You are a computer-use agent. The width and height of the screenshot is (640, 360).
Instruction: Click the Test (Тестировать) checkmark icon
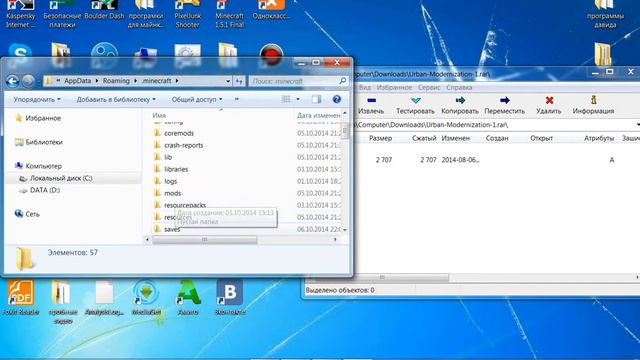point(416,100)
